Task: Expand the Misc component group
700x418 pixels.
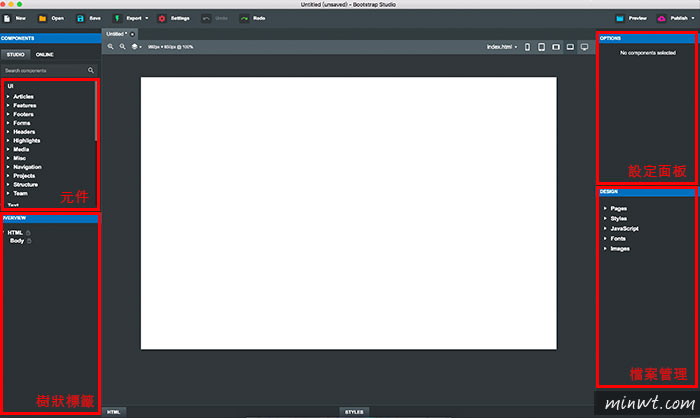Action: coord(8,158)
